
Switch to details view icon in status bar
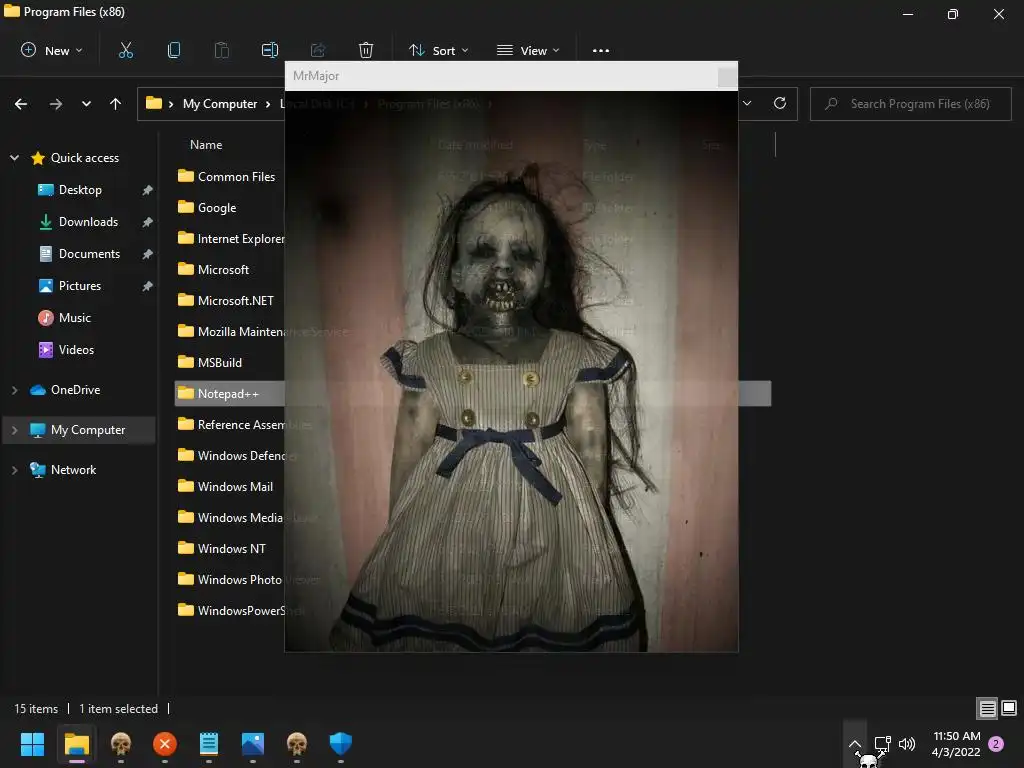pos(987,708)
